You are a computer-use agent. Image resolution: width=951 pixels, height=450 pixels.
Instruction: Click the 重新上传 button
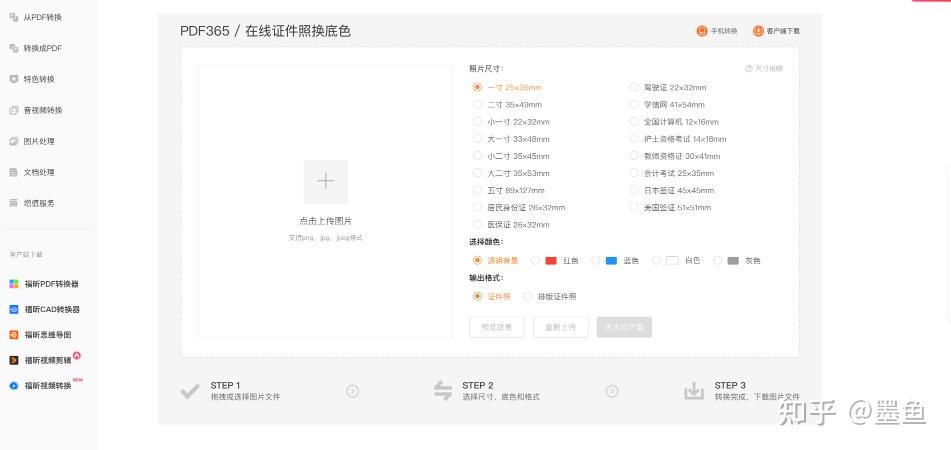[x=560, y=327]
